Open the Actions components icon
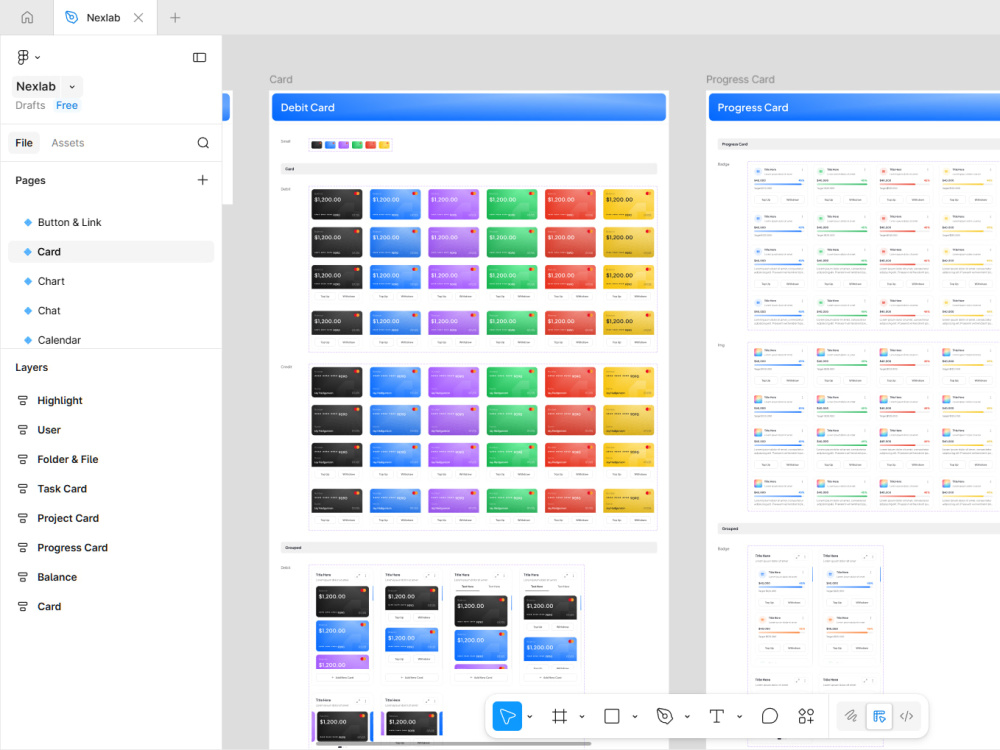 click(806, 716)
